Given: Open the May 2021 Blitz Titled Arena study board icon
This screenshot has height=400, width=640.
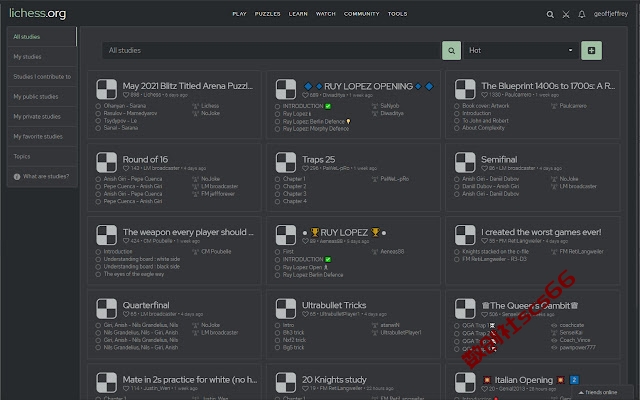Looking at the screenshot, I should point(107,89).
